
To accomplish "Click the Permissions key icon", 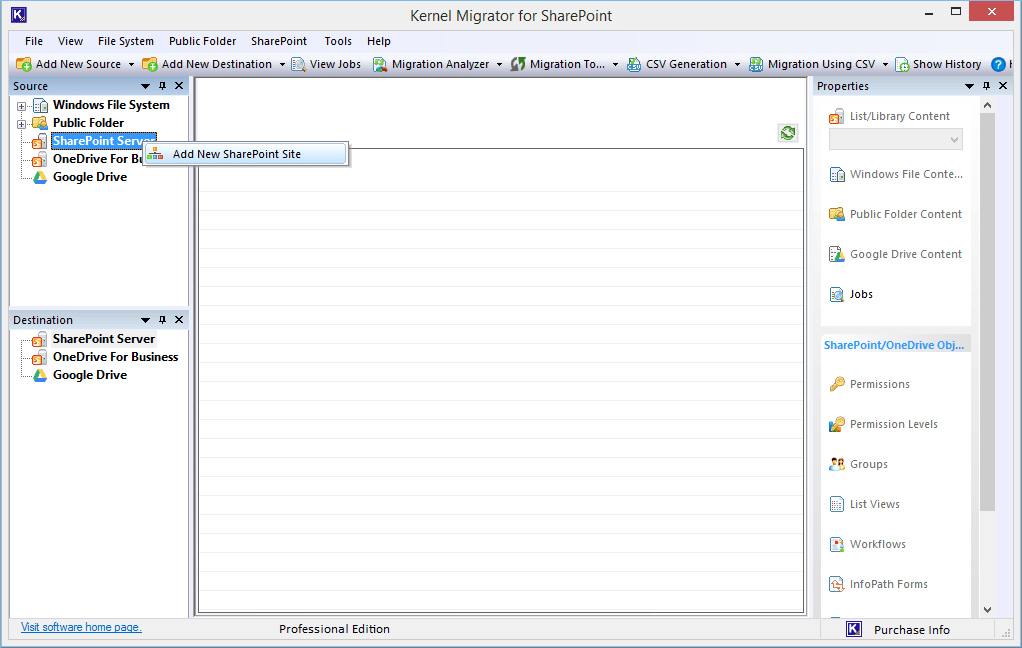I will tap(836, 384).
